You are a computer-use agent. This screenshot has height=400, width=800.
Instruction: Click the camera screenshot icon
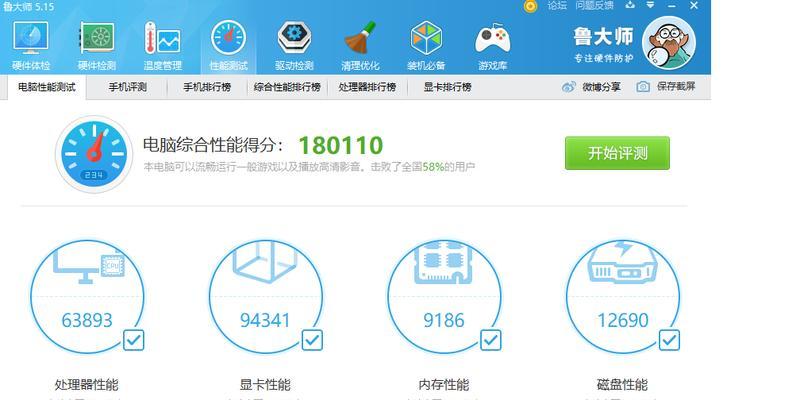[643, 87]
